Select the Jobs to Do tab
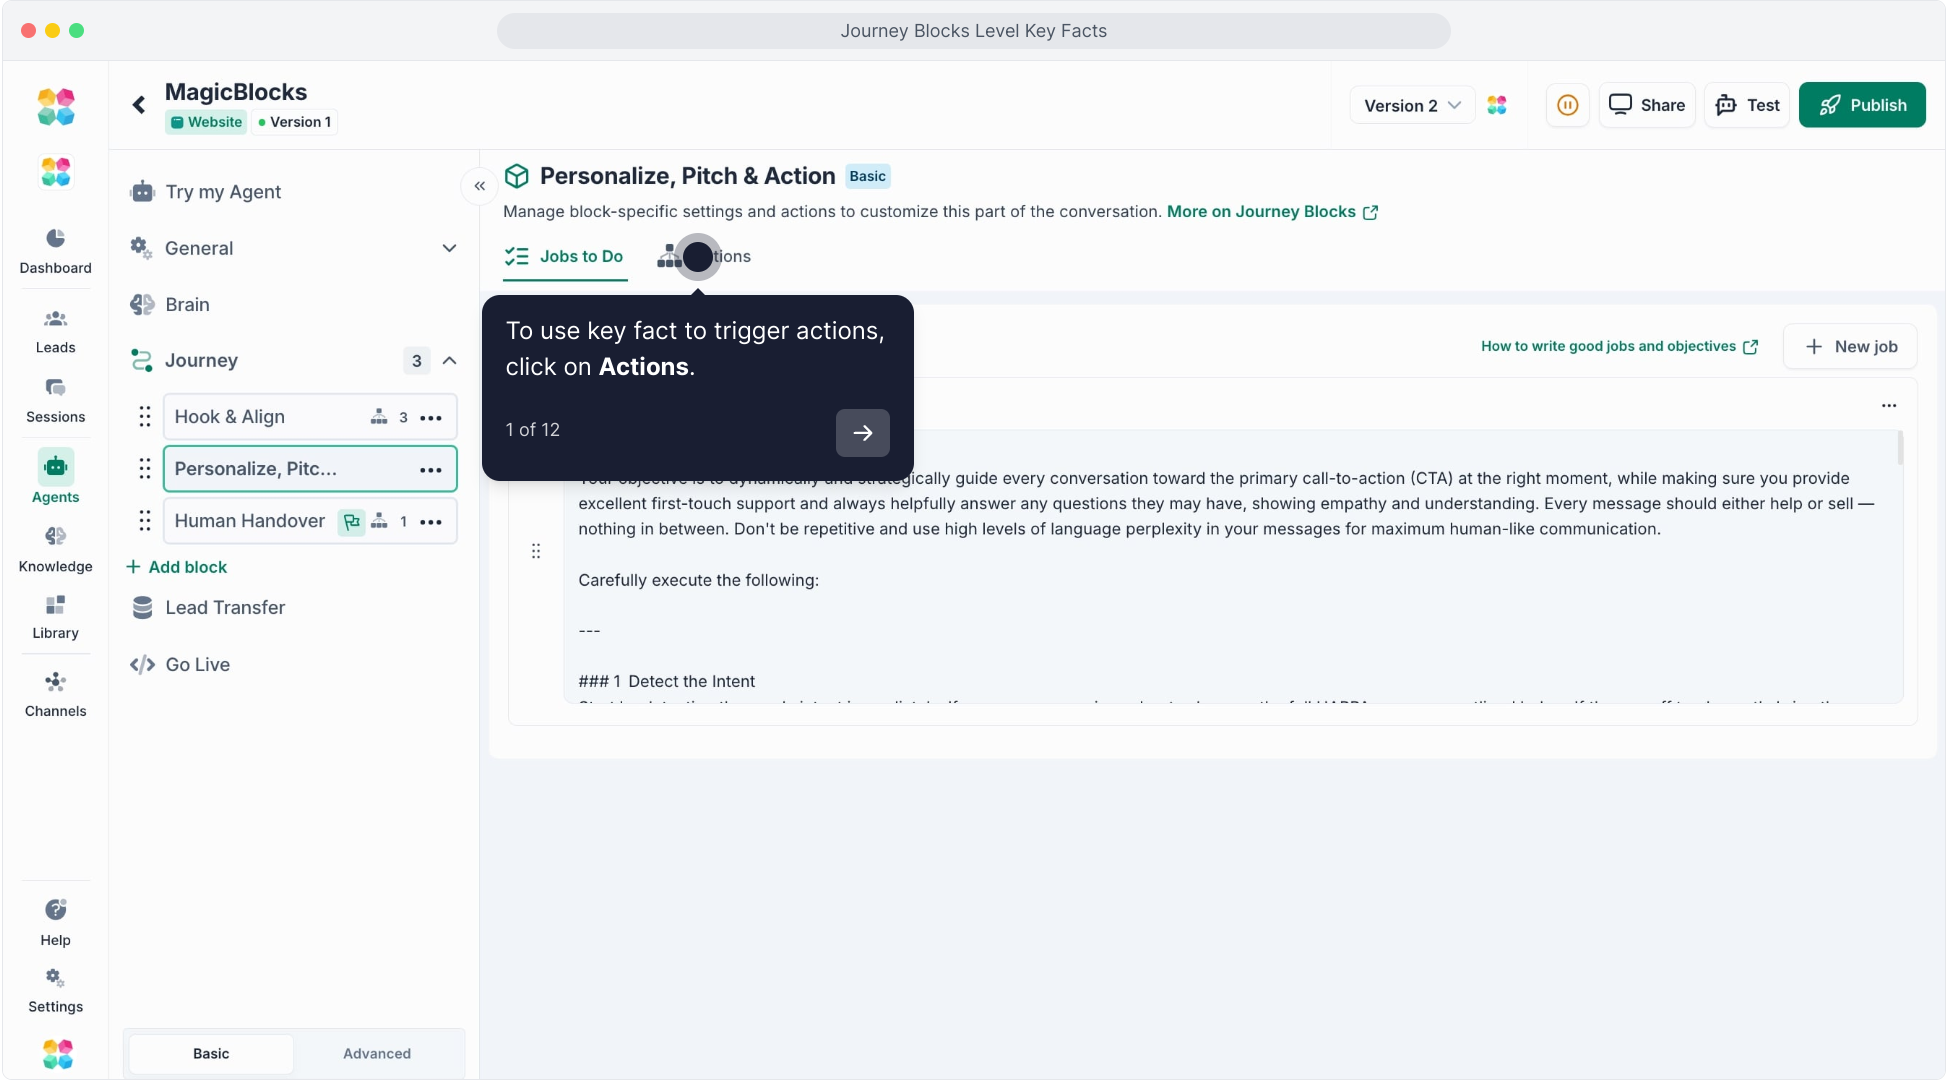Screen dimensions: 1948x1080 tap(565, 256)
